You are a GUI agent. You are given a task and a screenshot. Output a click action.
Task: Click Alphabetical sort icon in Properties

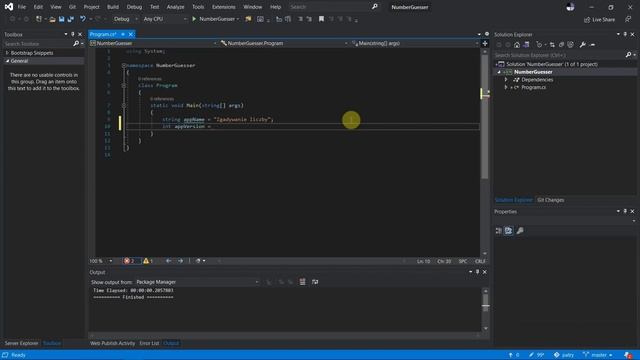pos(508,231)
